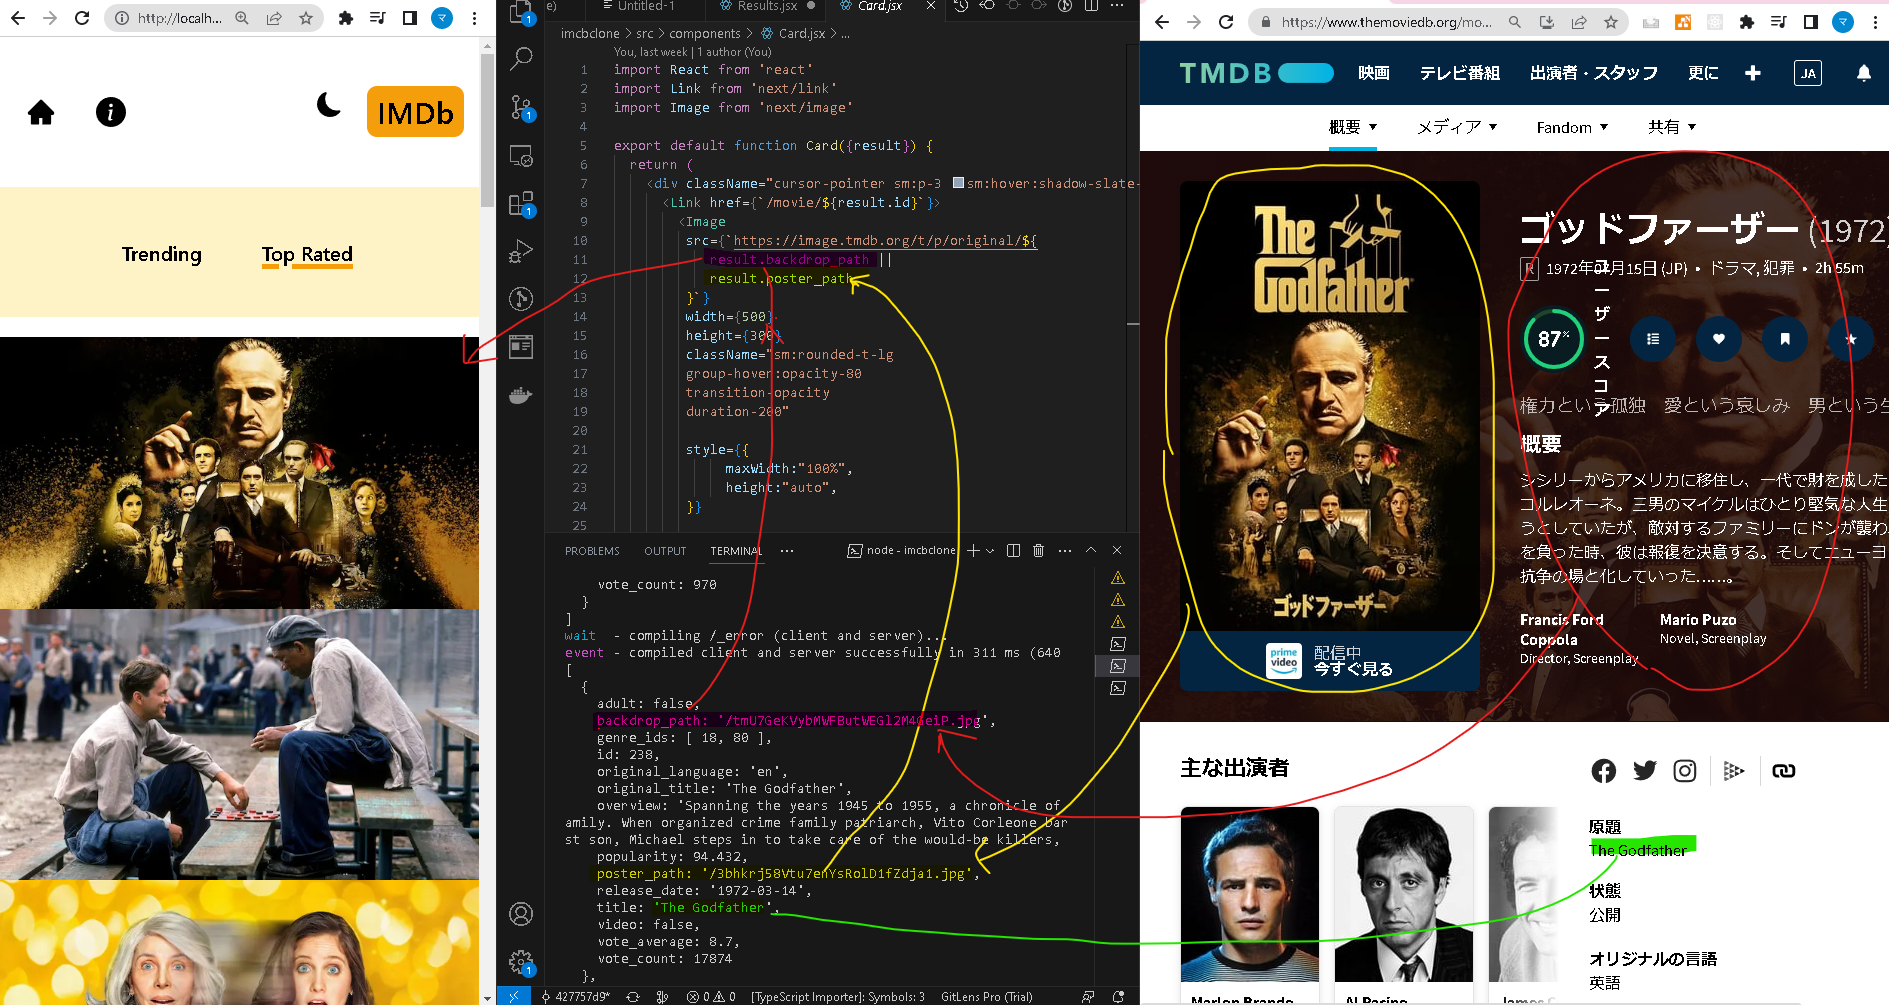Click the Trending link
The image size is (1889, 1005).
point(162,255)
